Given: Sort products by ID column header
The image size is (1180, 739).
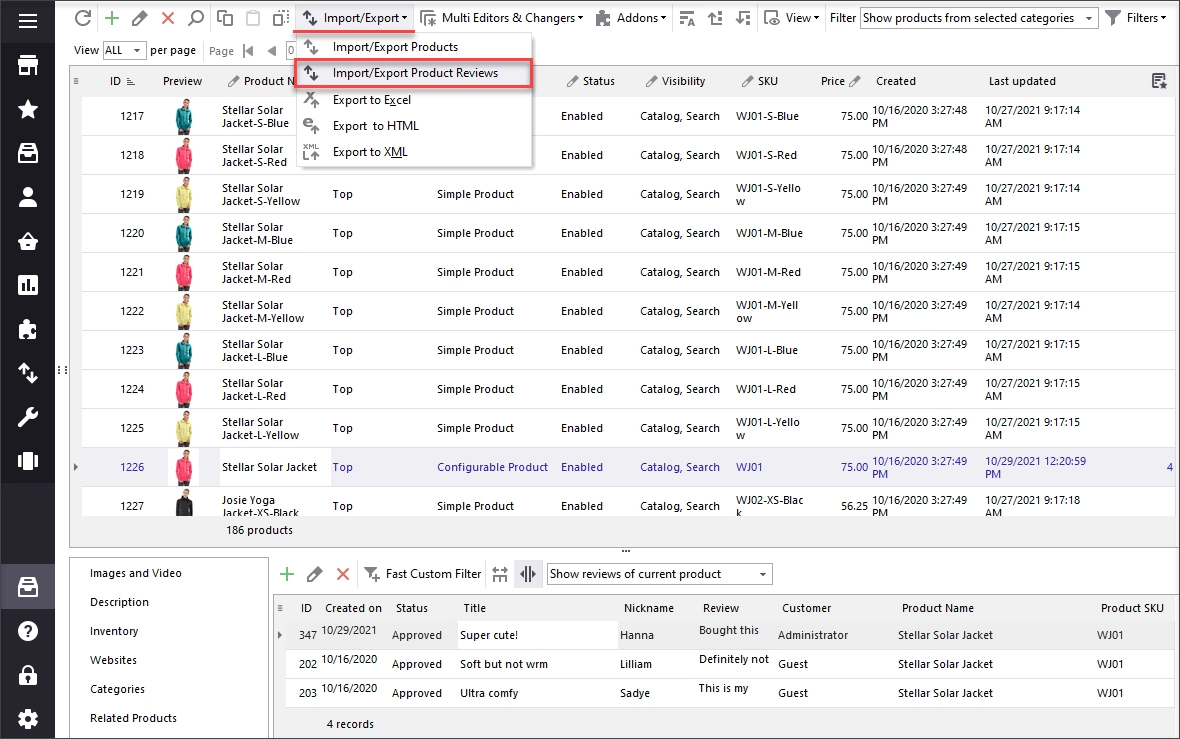Looking at the screenshot, I should (x=122, y=81).
